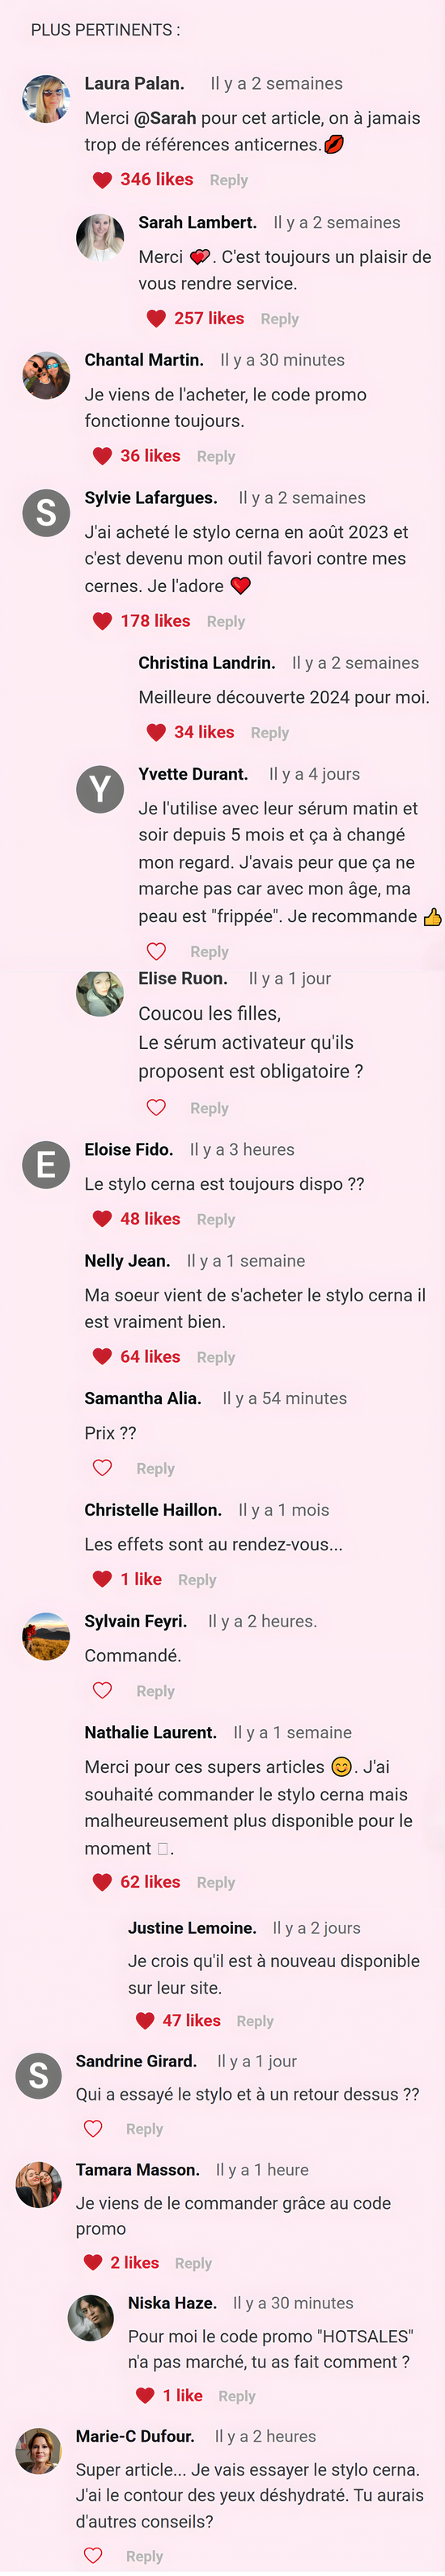Toggle the heart on Elise Ruon's comment
445x2576 pixels.
click(x=156, y=1107)
